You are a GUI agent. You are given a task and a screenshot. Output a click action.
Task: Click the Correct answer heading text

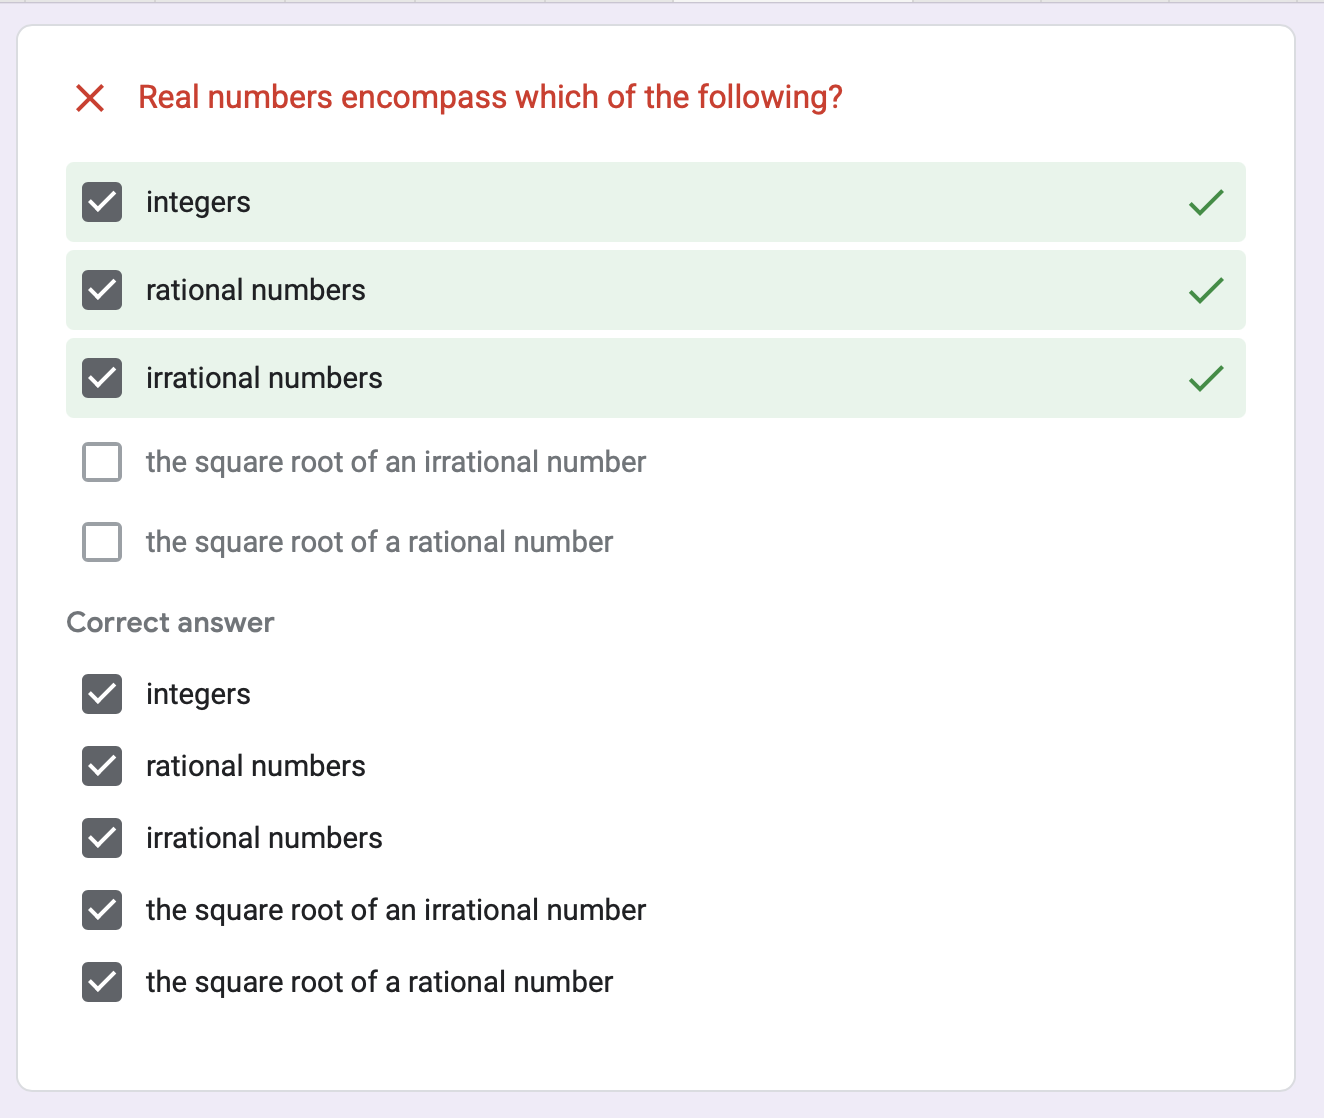pyautogui.click(x=170, y=622)
